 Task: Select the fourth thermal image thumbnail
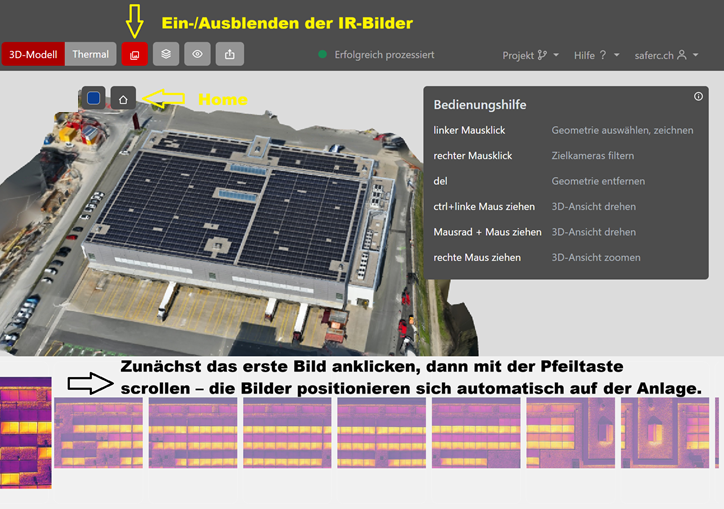287,432
